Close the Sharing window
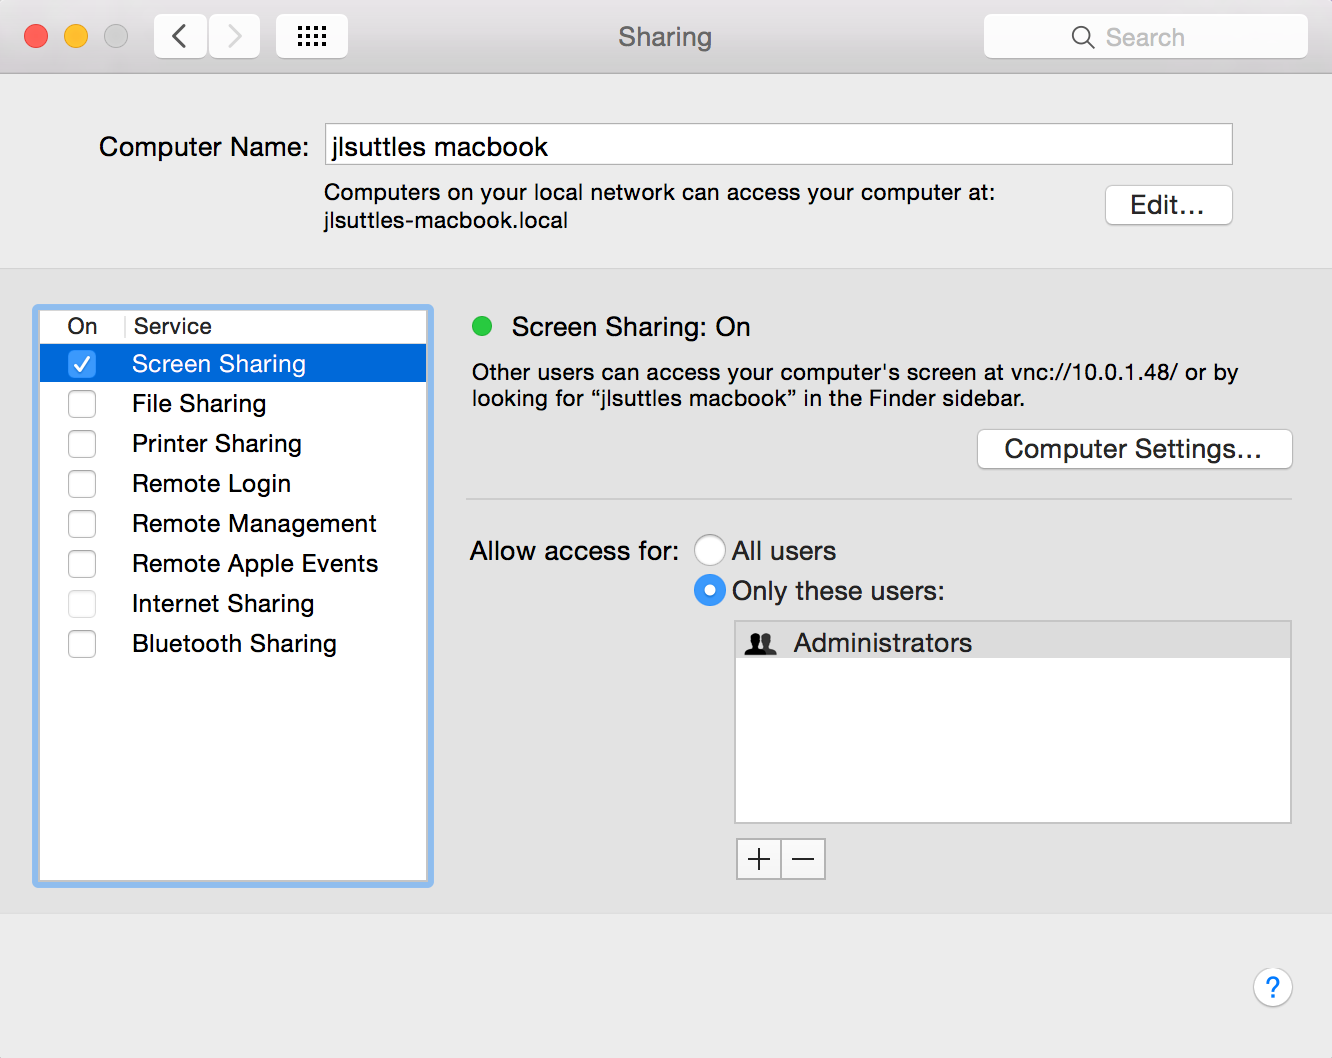Viewport: 1332px width, 1058px height. [x=36, y=37]
